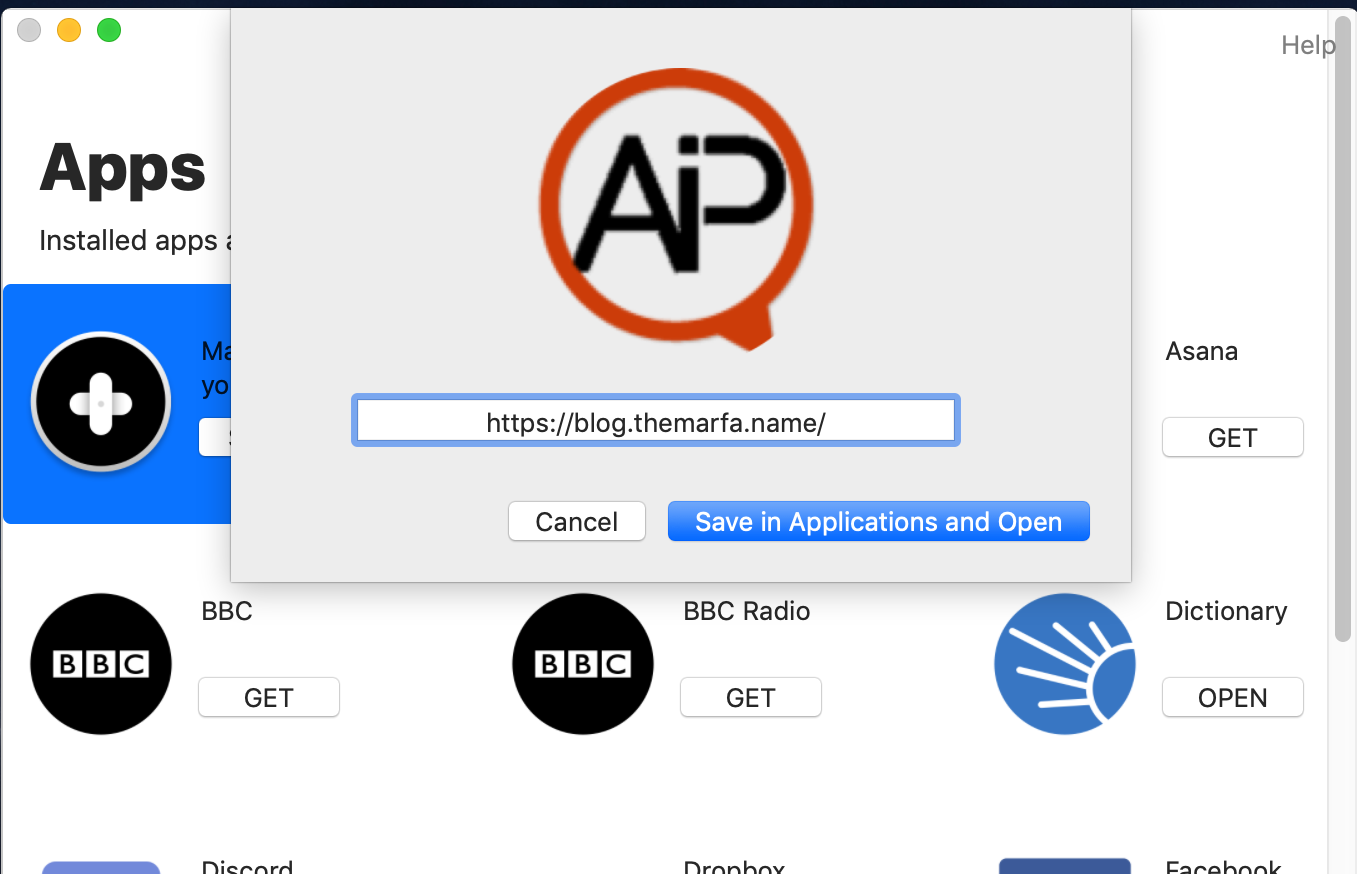Image resolution: width=1357 pixels, height=874 pixels.
Task: Open the BBC Radio app icon
Action: (583, 664)
